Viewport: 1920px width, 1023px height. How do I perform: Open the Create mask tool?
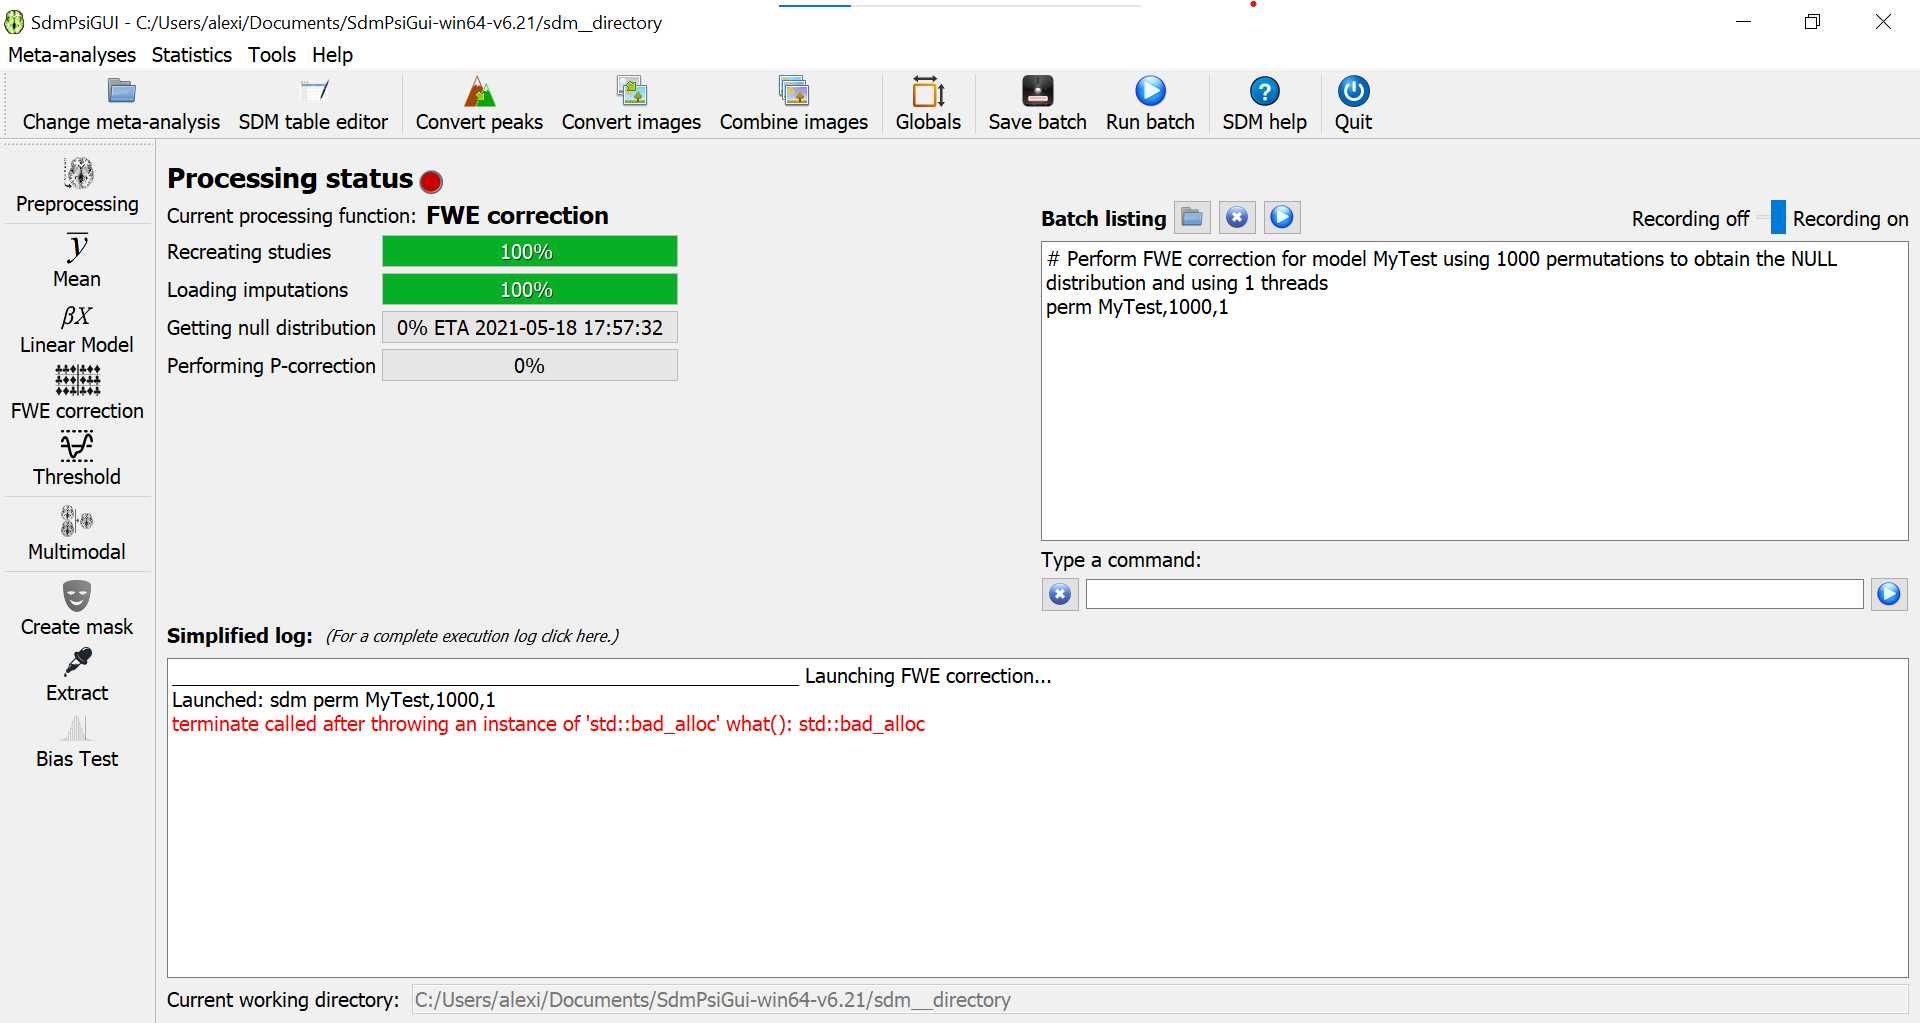pyautogui.click(x=77, y=609)
